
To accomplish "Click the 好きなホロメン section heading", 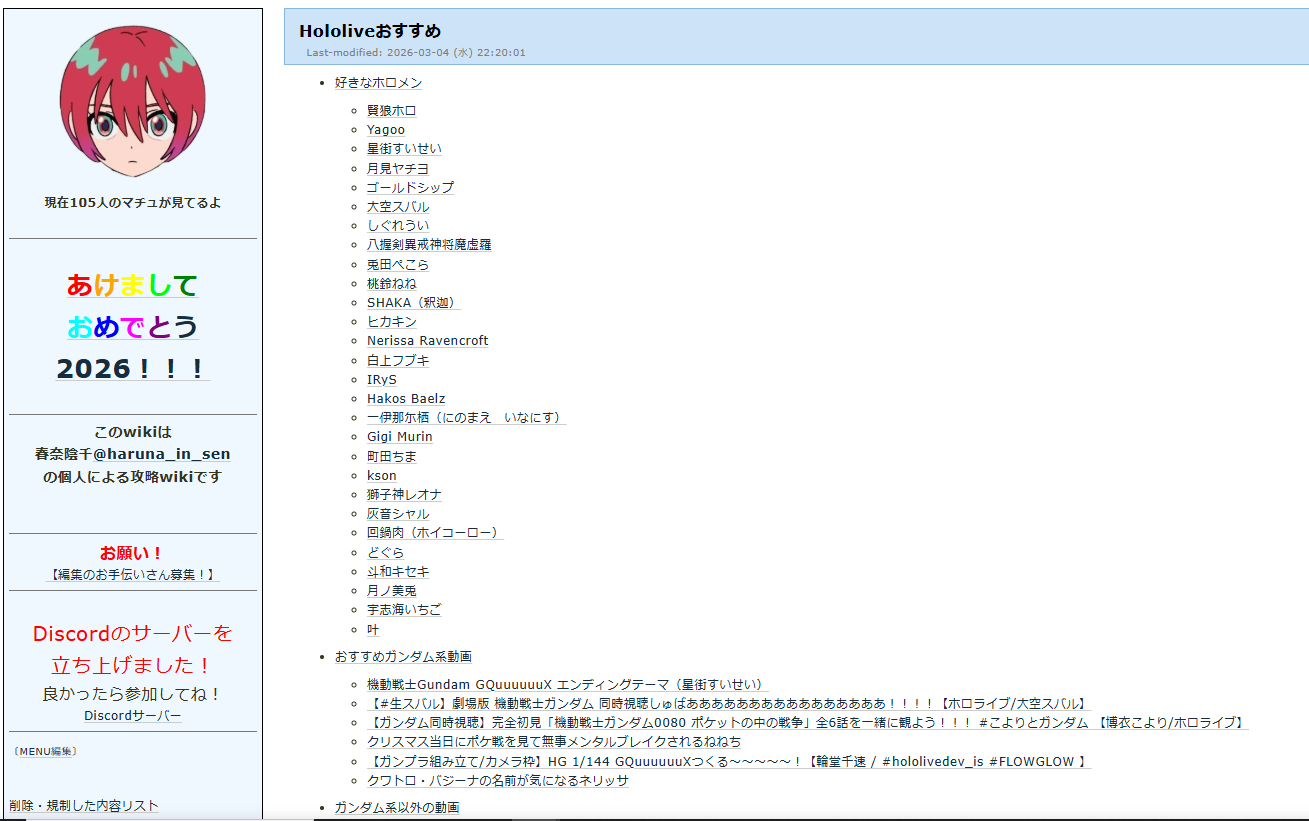I will tap(378, 83).
